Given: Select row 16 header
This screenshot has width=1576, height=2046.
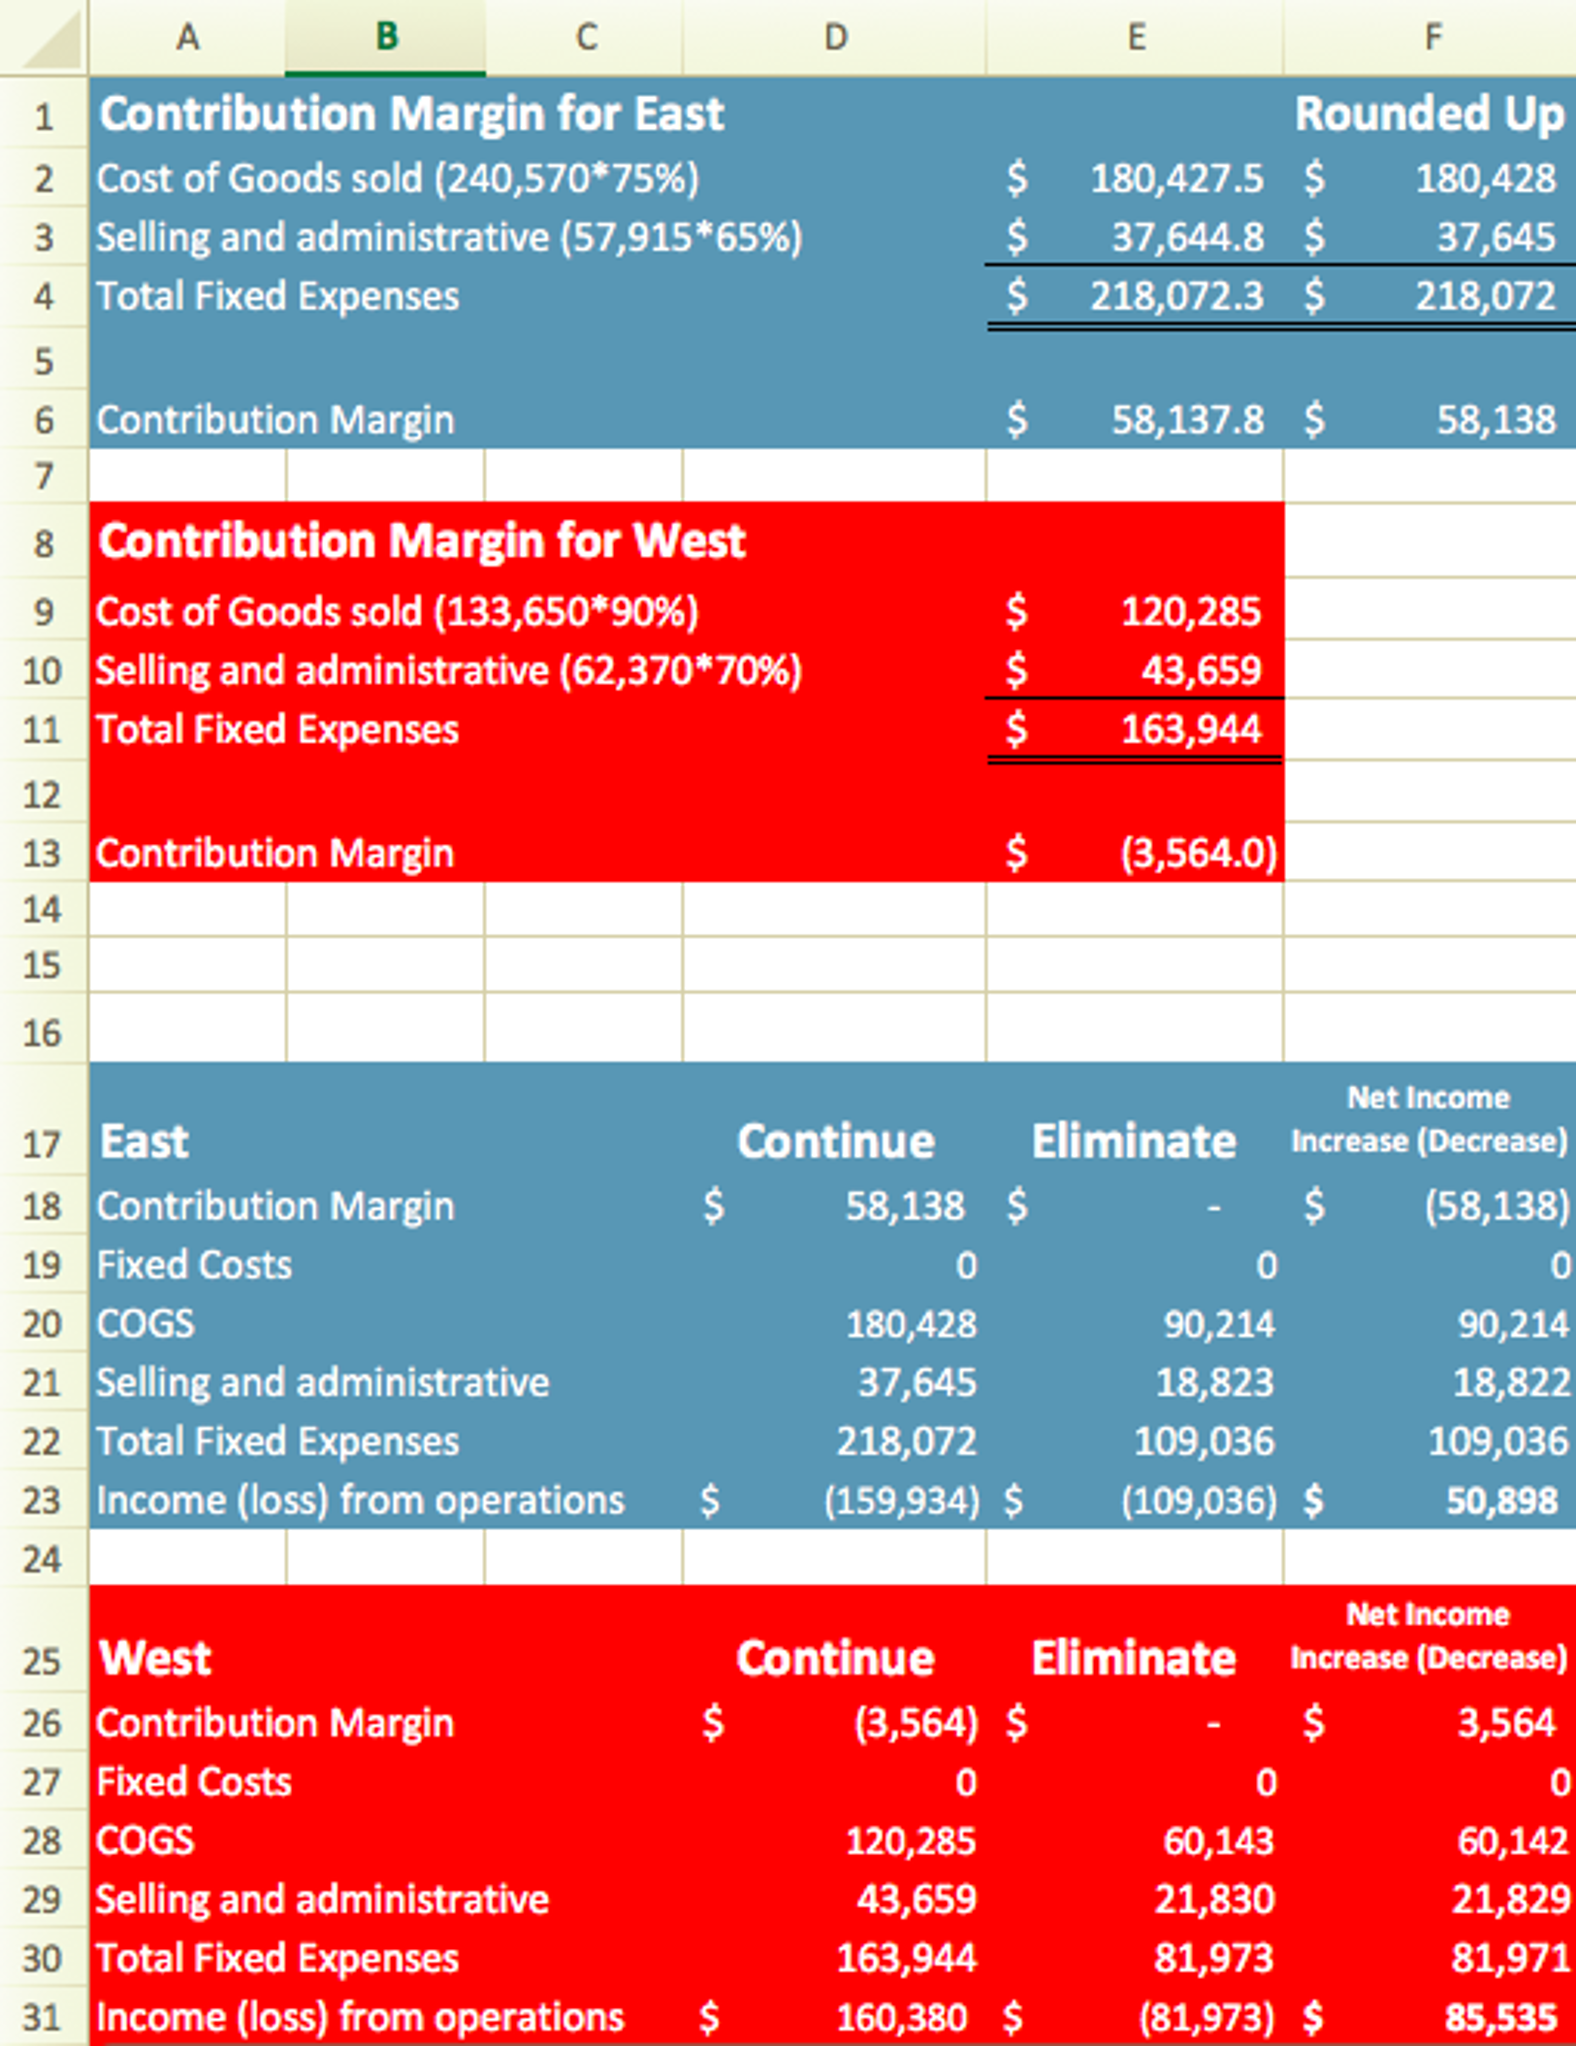Looking at the screenshot, I should pos(44,1030).
